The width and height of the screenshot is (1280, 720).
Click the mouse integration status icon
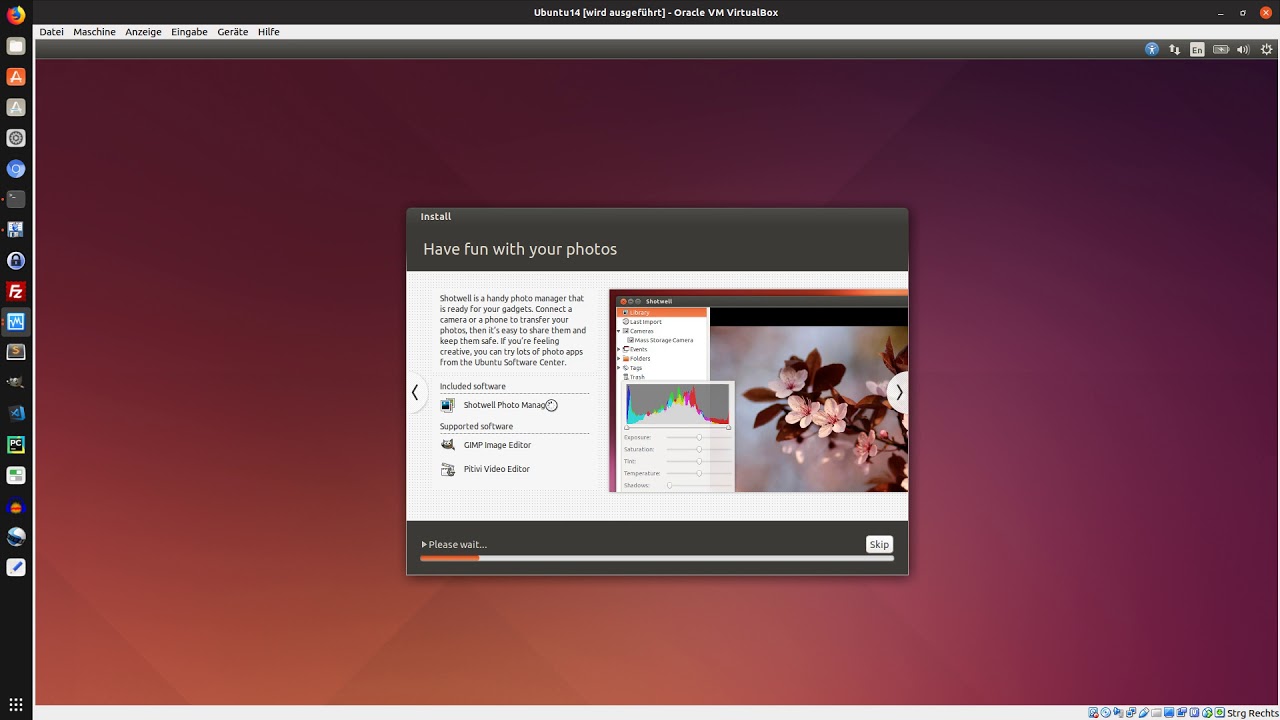(x=1207, y=712)
